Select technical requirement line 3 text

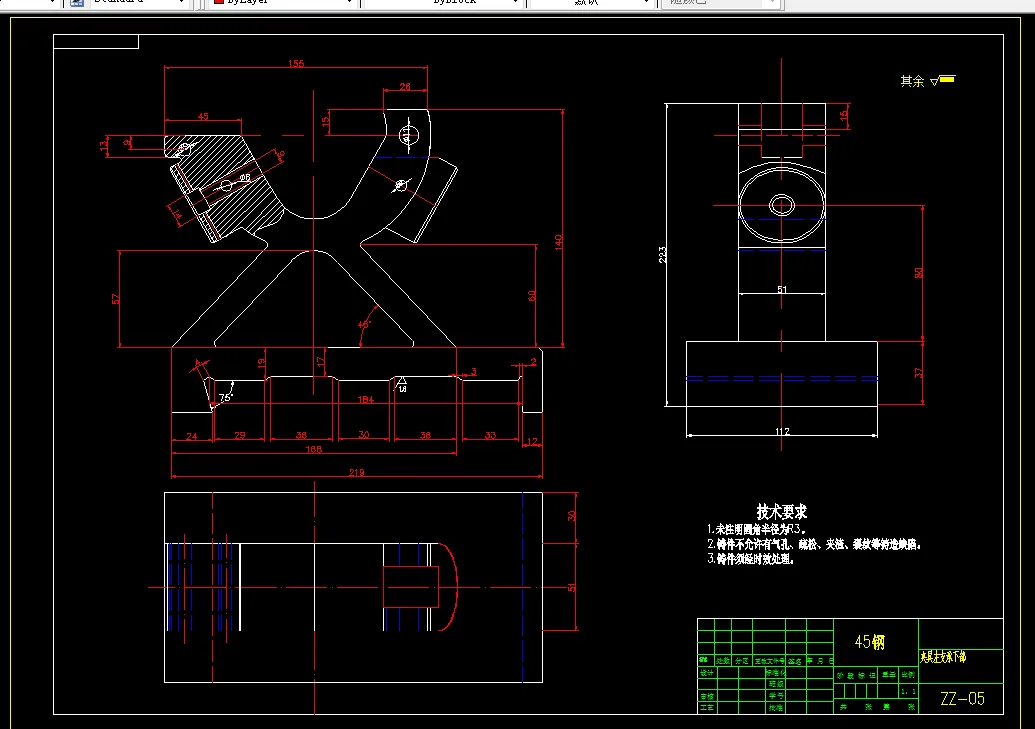[751, 559]
